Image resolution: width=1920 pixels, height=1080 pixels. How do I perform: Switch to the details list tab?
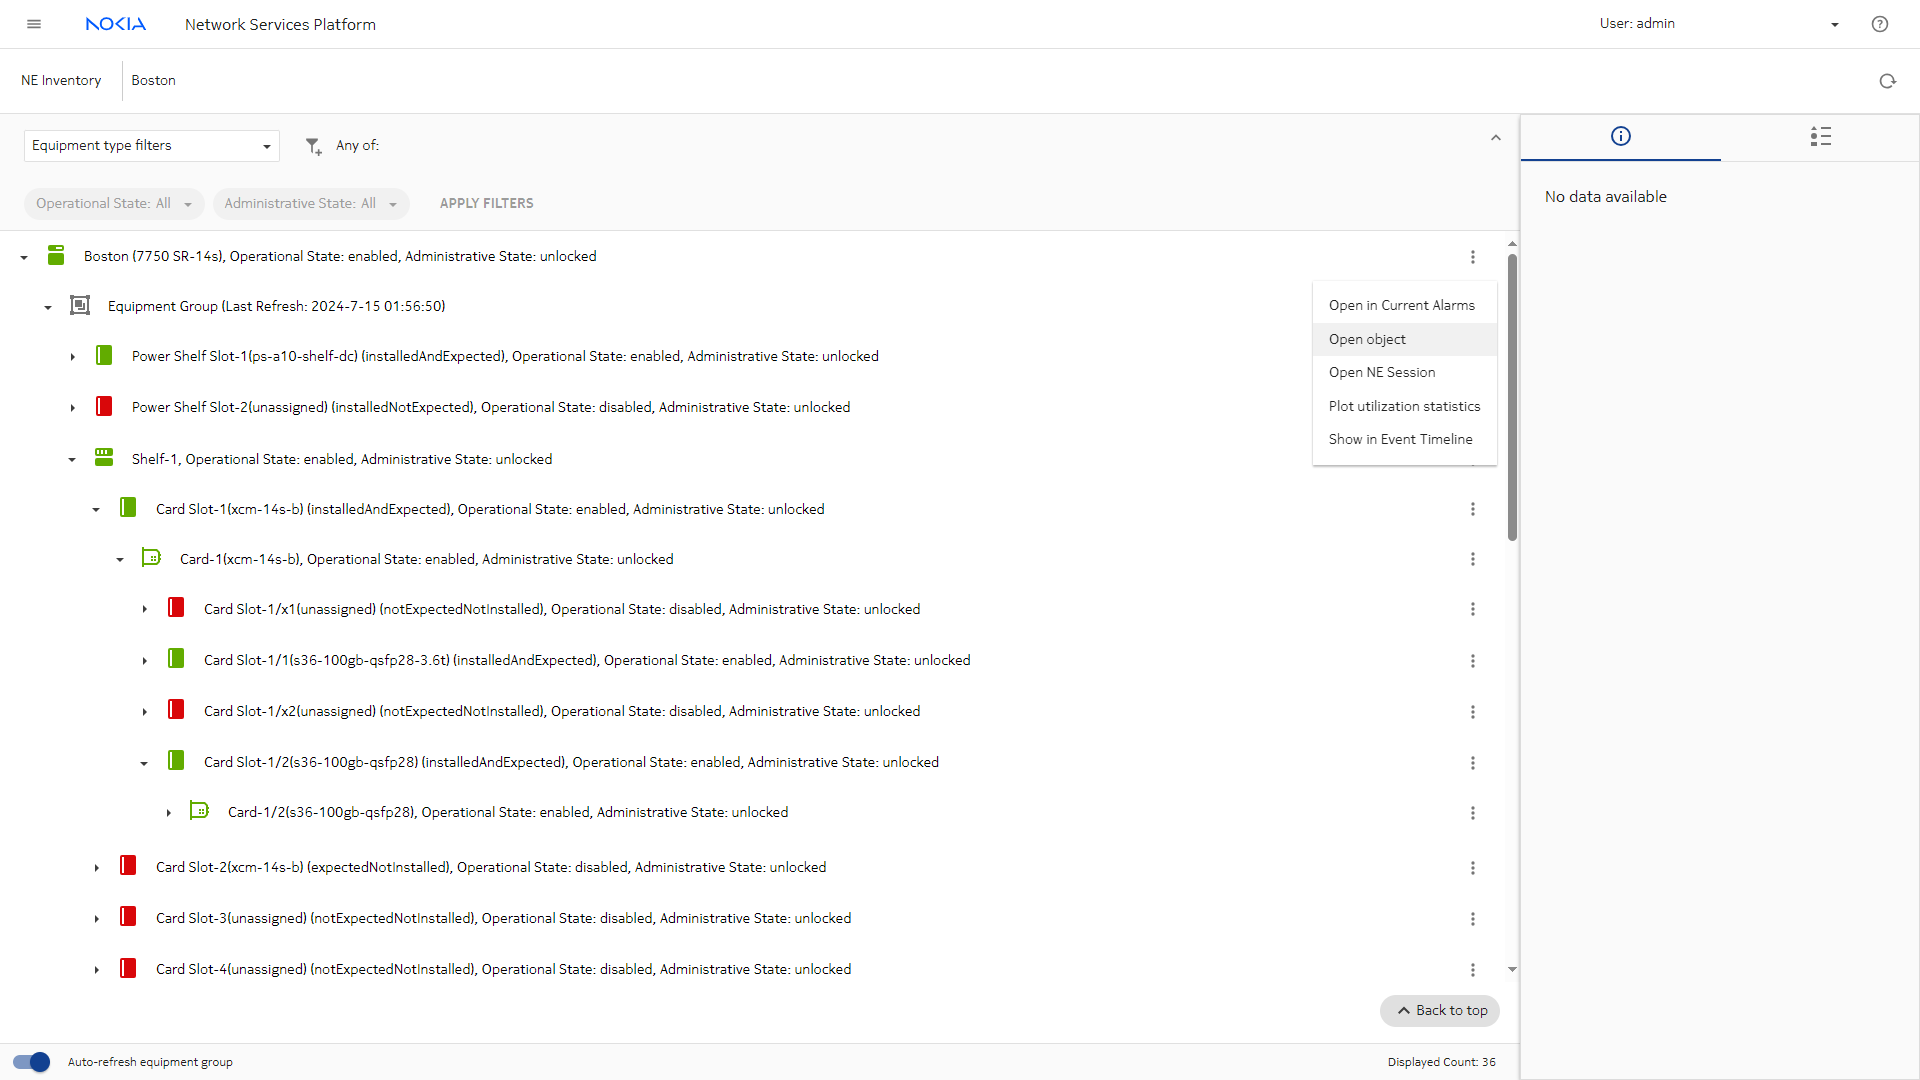(x=1820, y=136)
